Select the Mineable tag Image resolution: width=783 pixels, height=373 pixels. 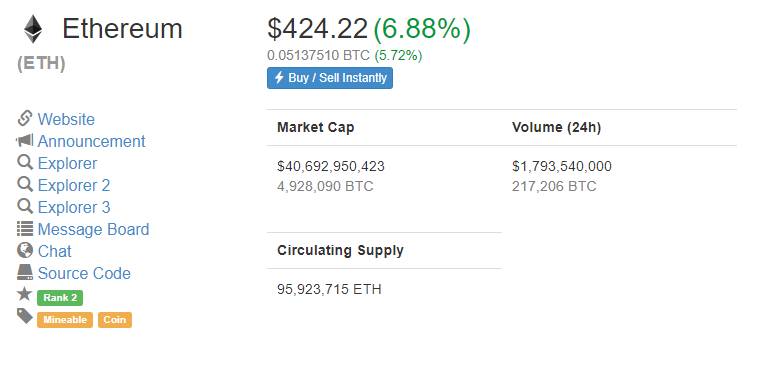[x=65, y=320]
